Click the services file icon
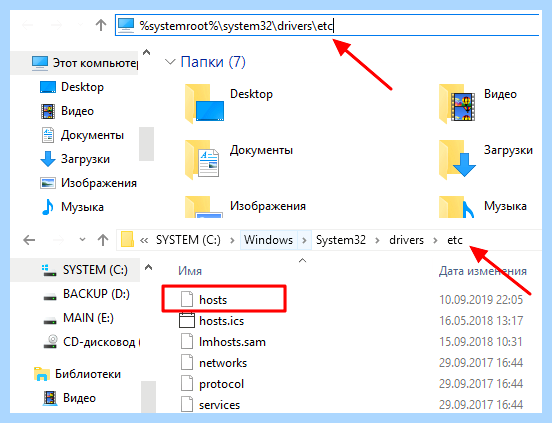552x423 pixels. pyautogui.click(x=187, y=404)
